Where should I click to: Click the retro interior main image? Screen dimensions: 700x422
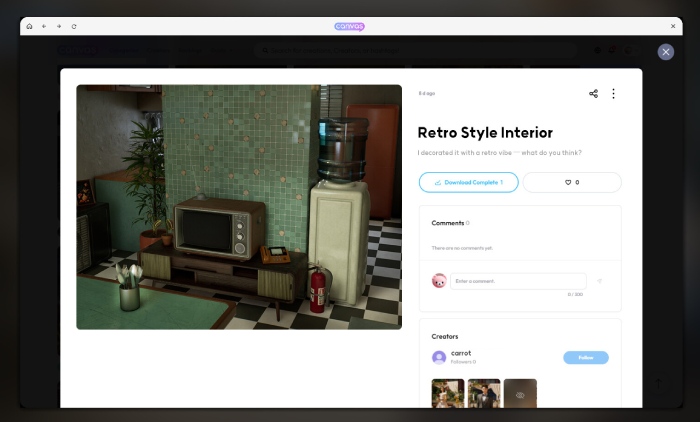(239, 207)
